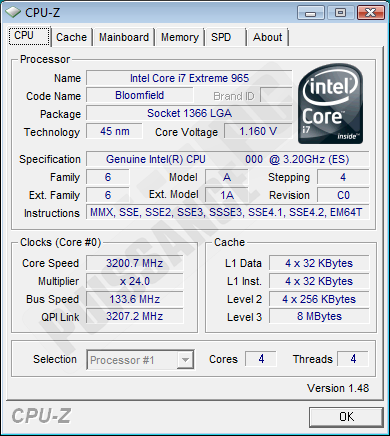Click the Revision value C0

(343, 195)
